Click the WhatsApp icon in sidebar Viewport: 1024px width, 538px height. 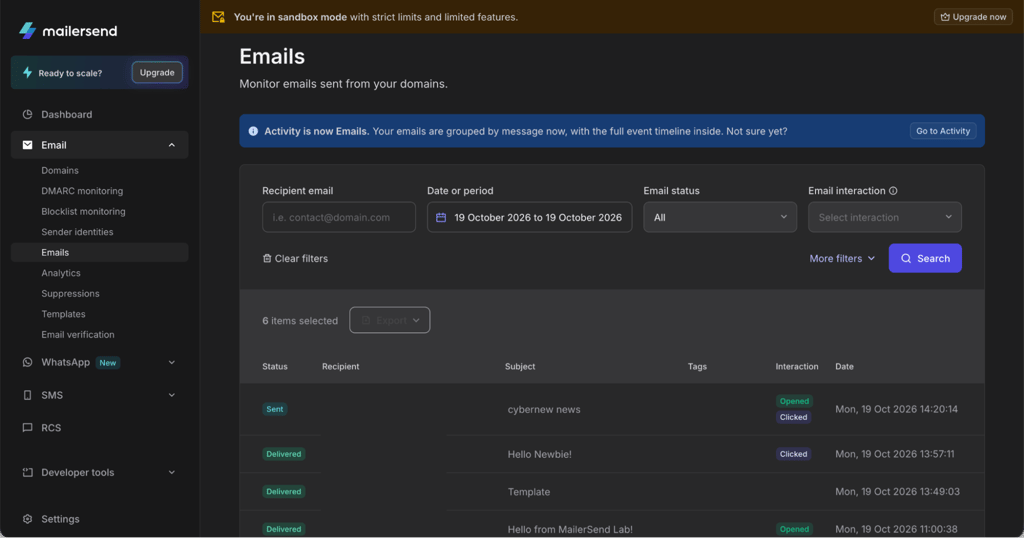click(x=27, y=362)
